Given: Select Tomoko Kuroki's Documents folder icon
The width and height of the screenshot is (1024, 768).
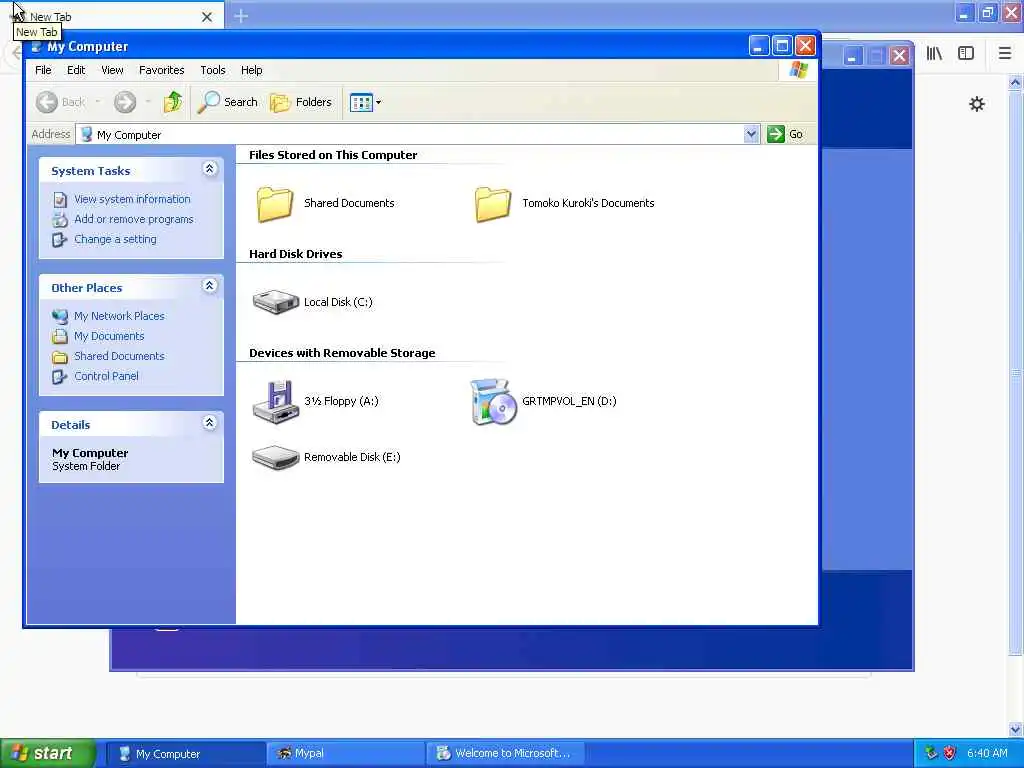Looking at the screenshot, I should pos(492,204).
